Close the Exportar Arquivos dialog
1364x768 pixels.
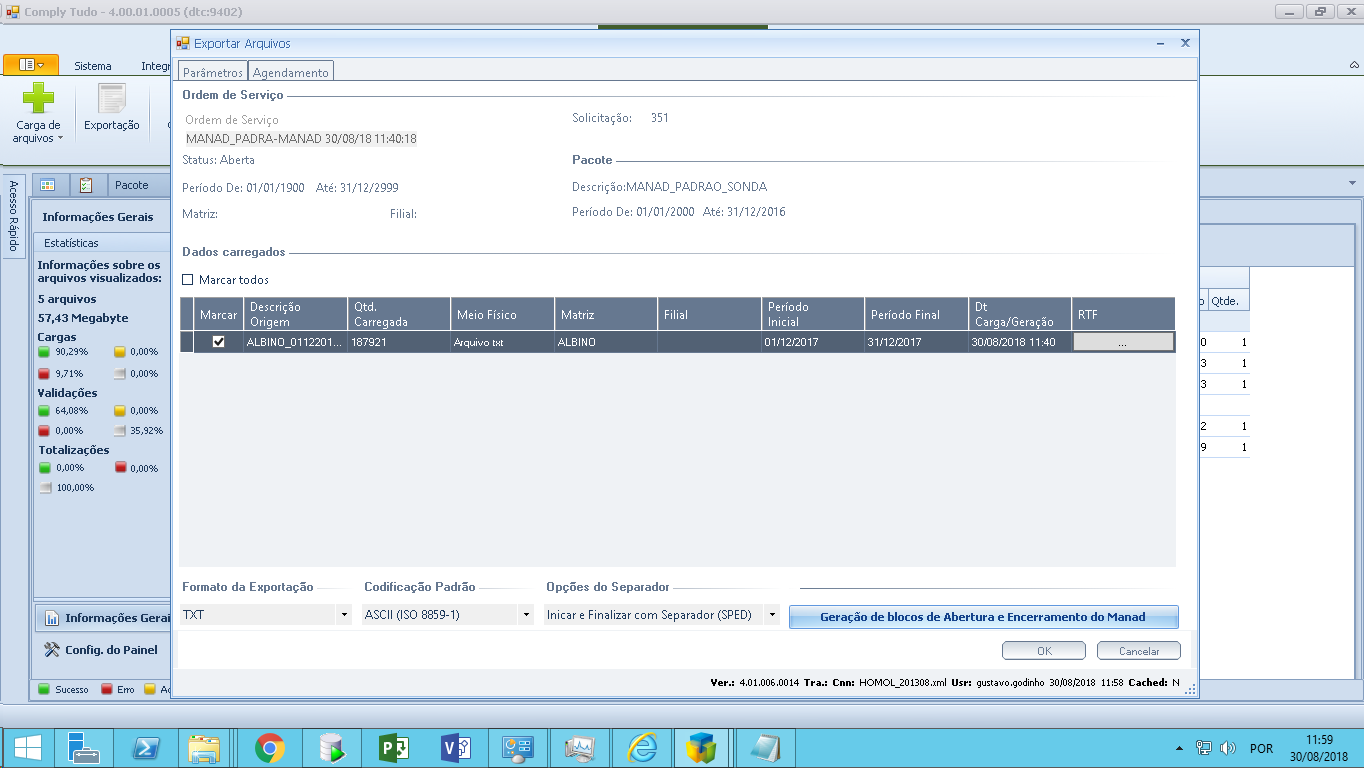coord(1185,43)
